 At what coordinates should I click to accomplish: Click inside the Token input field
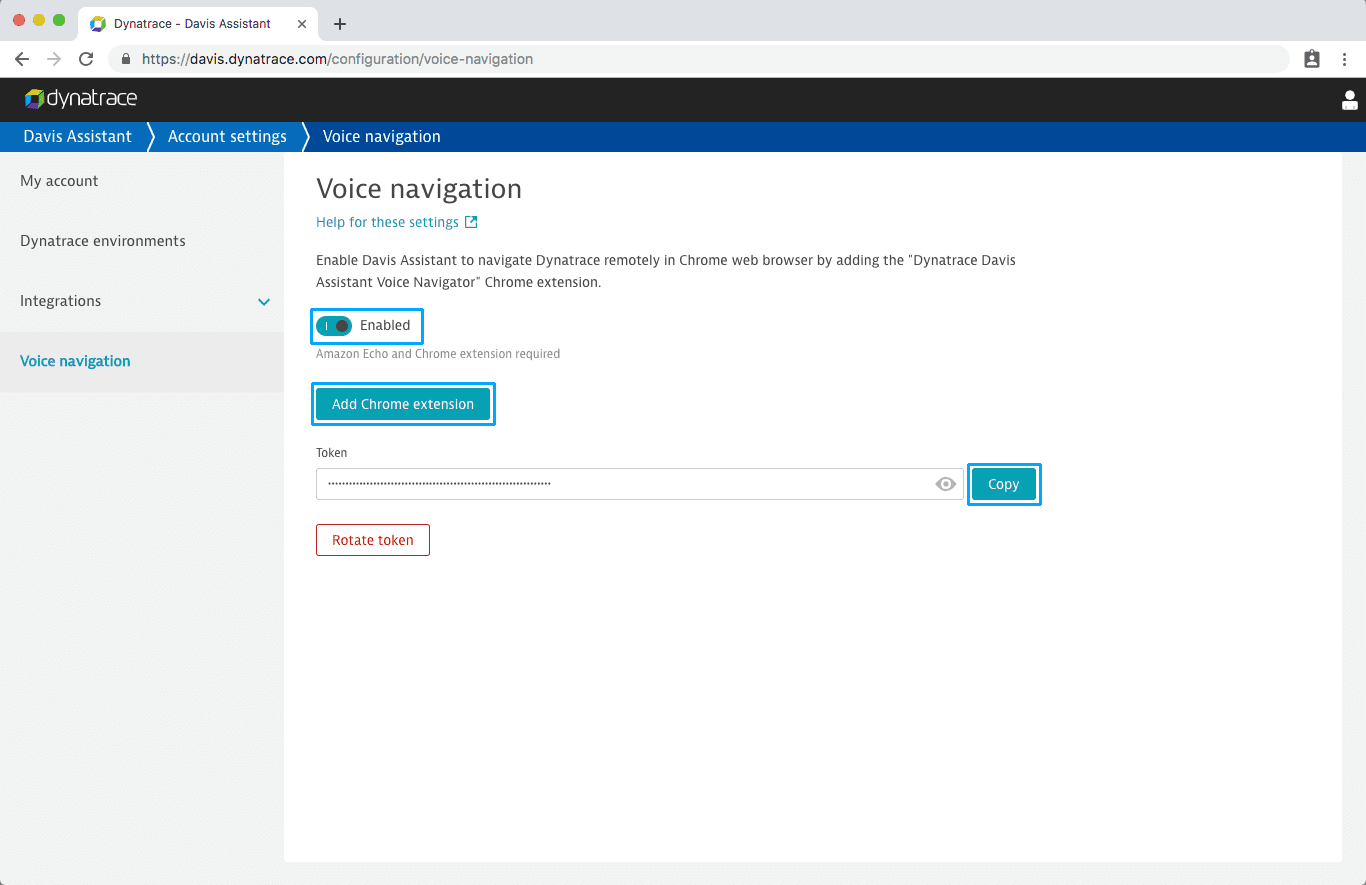(640, 484)
